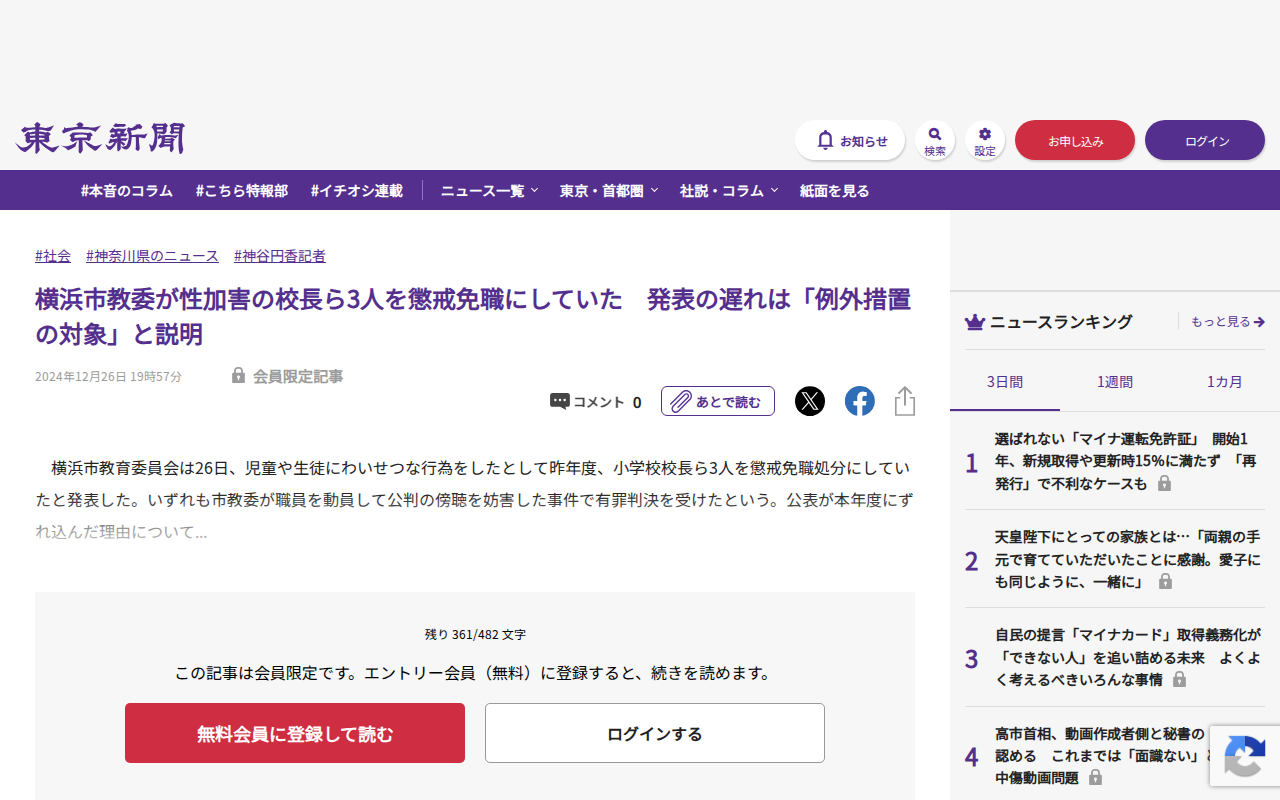
Task: Click the あとで読む clip button
Action: point(718,401)
